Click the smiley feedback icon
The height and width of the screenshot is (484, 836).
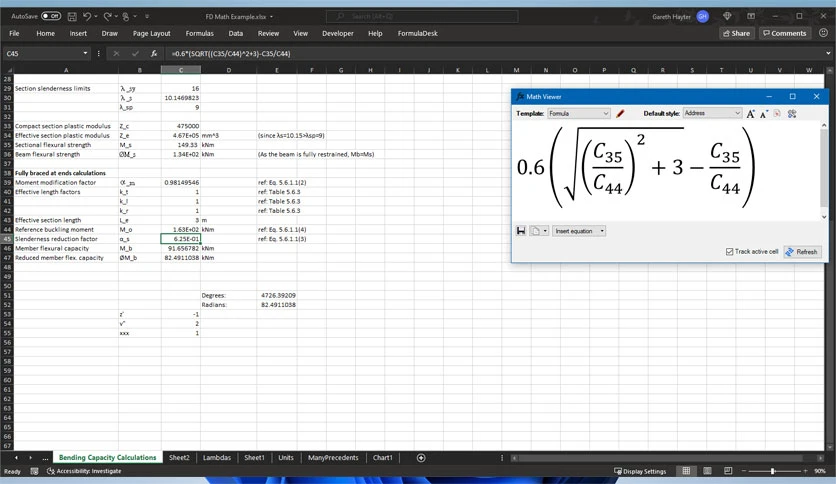tap(823, 33)
